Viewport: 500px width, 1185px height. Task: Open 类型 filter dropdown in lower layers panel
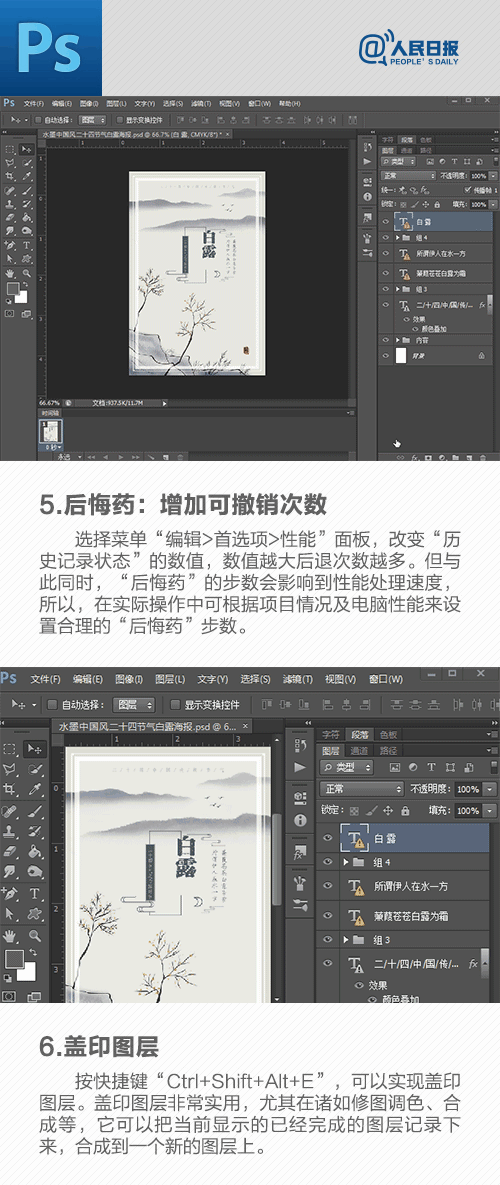point(347,767)
